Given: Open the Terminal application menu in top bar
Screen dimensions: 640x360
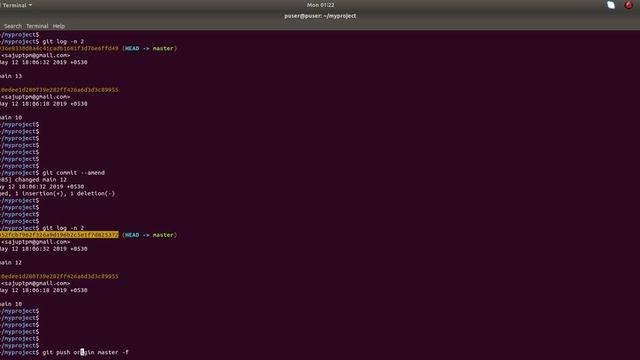Looking at the screenshot, I should pos(17,5).
